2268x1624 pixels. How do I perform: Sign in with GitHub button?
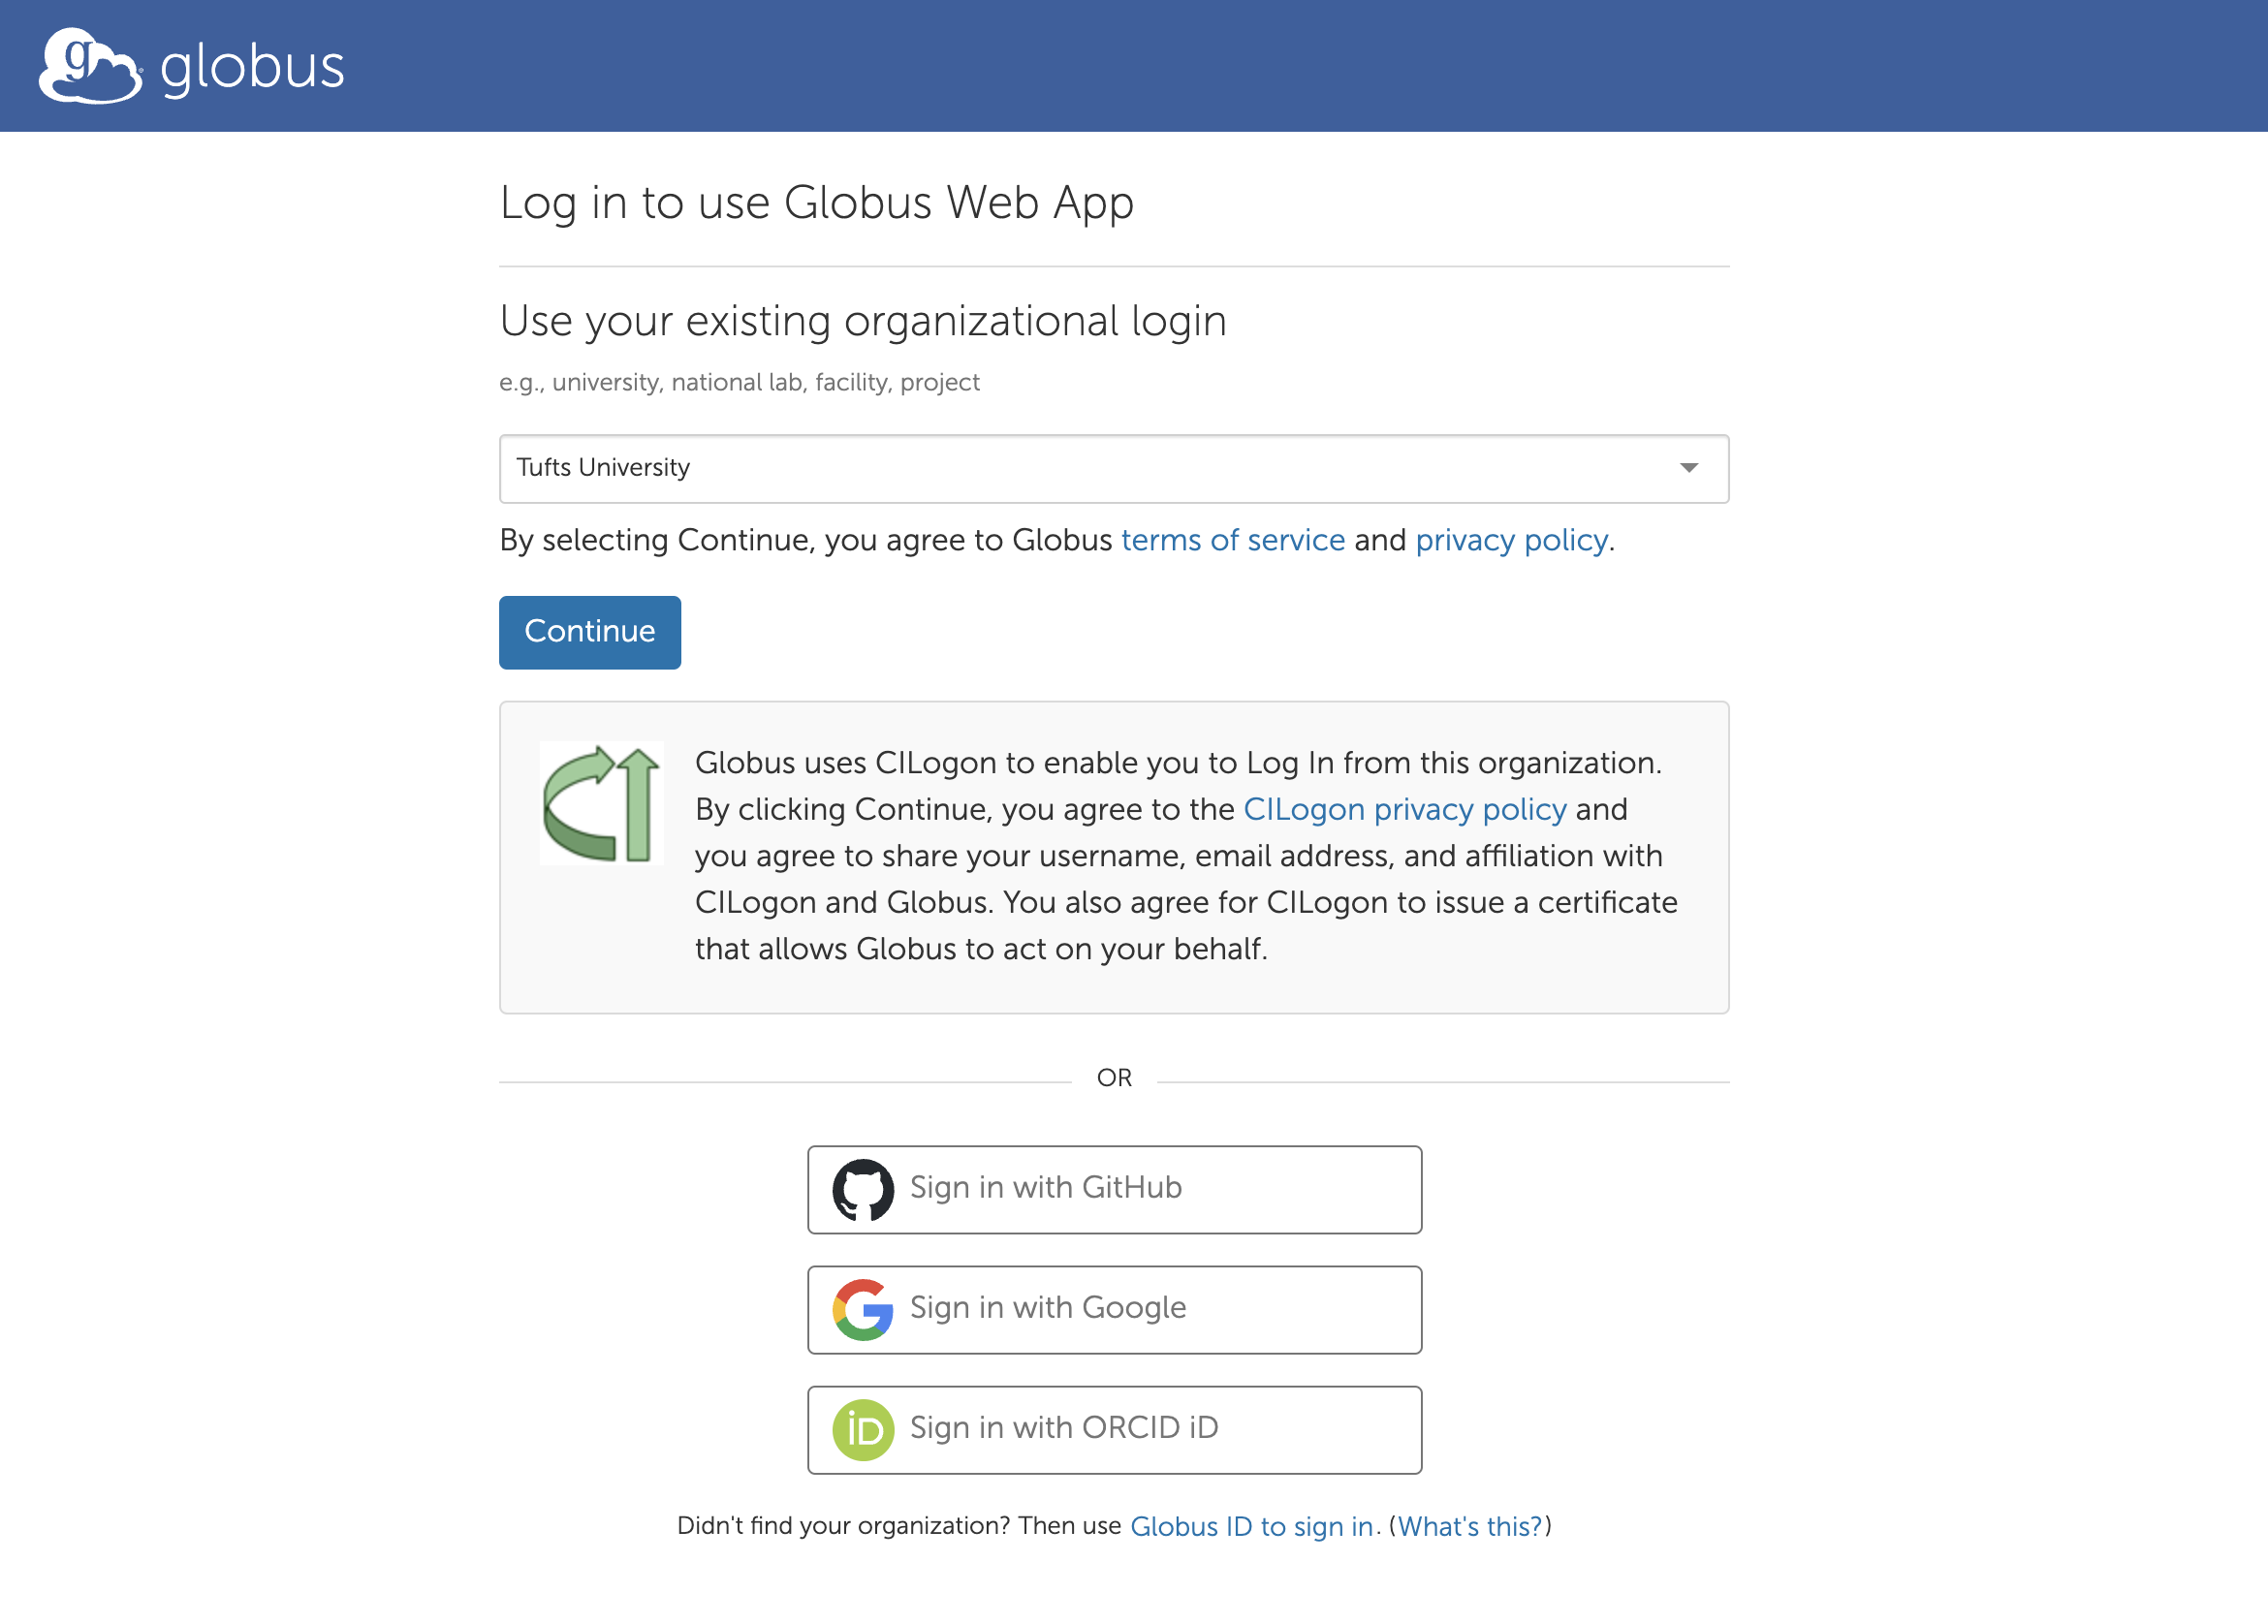[x=1114, y=1189]
